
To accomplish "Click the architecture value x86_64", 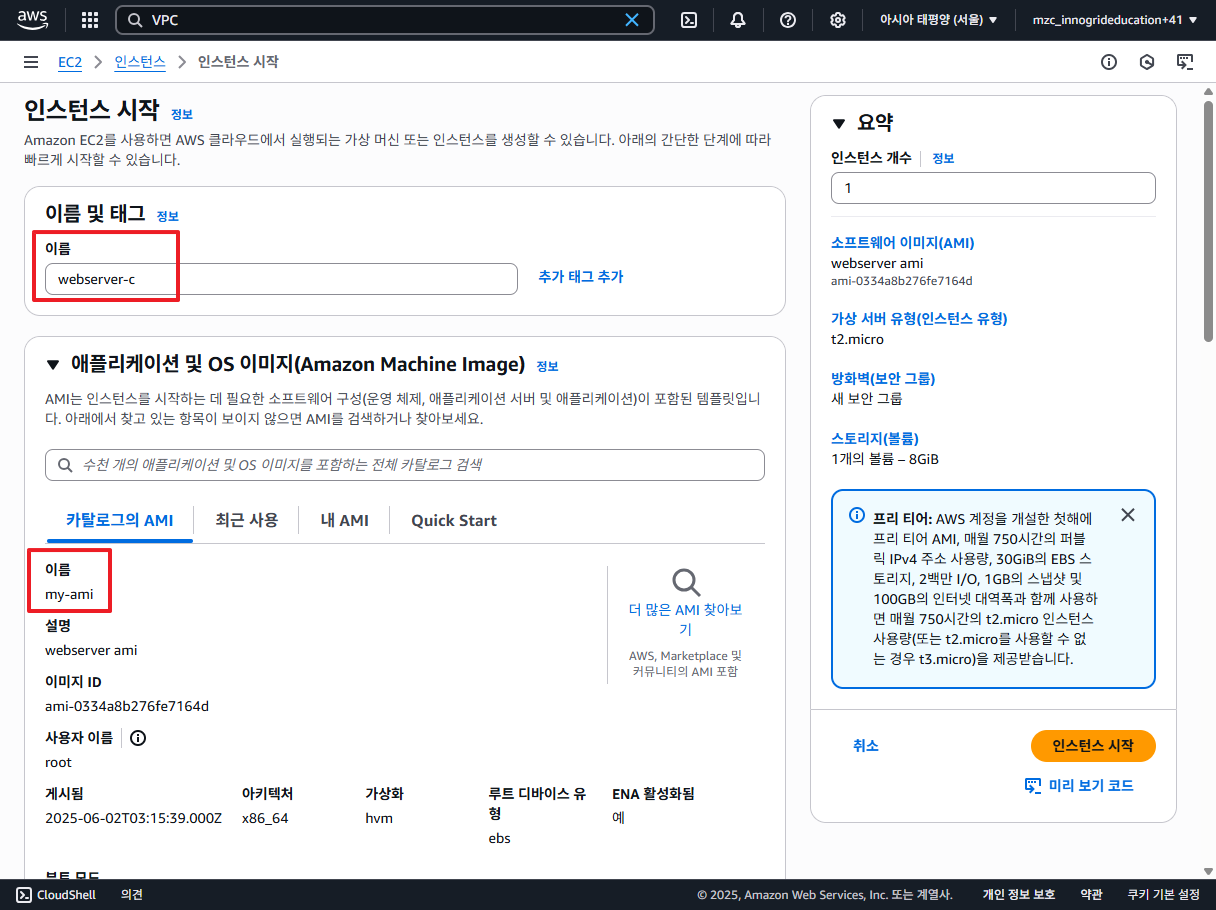I will 265,818.
